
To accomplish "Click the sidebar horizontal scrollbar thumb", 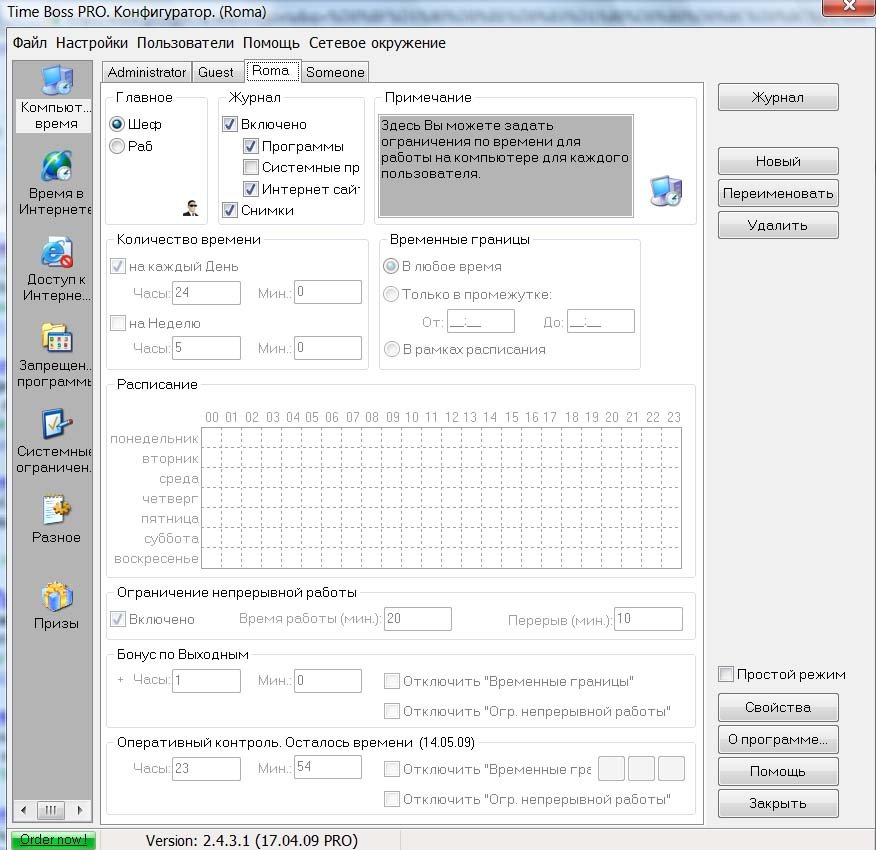I will tap(51, 810).
